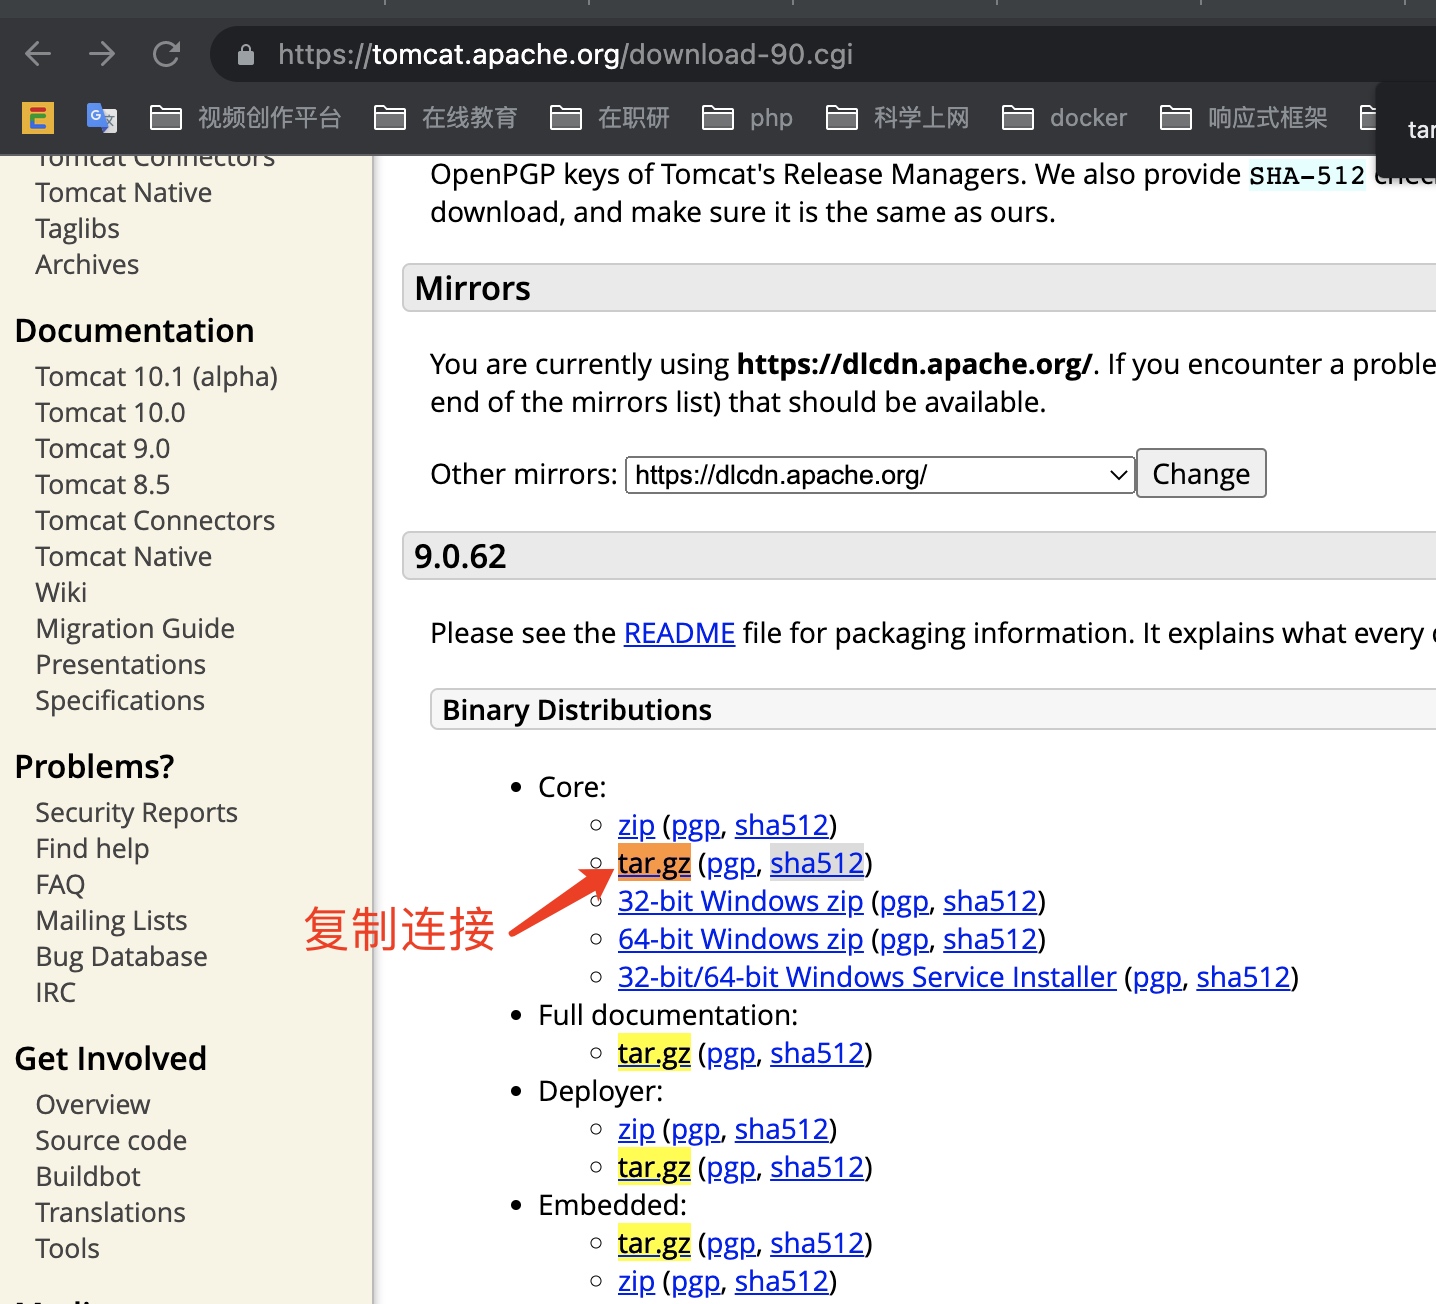Reload the Tomcat download page
The height and width of the screenshot is (1304, 1436).
click(166, 54)
